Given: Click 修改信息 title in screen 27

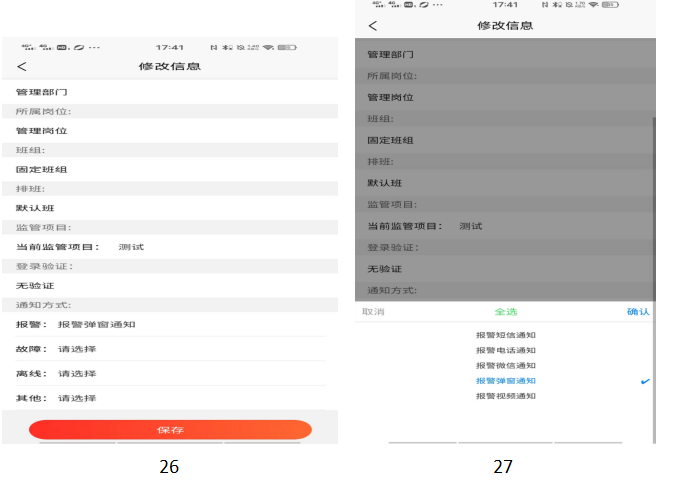Looking at the screenshot, I should (x=505, y=26).
